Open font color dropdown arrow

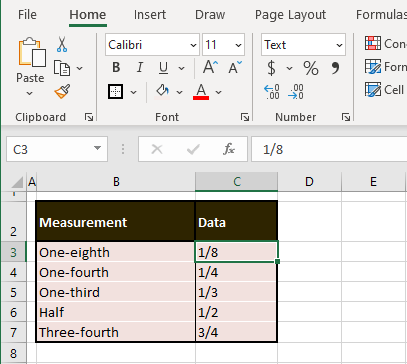pos(219,92)
